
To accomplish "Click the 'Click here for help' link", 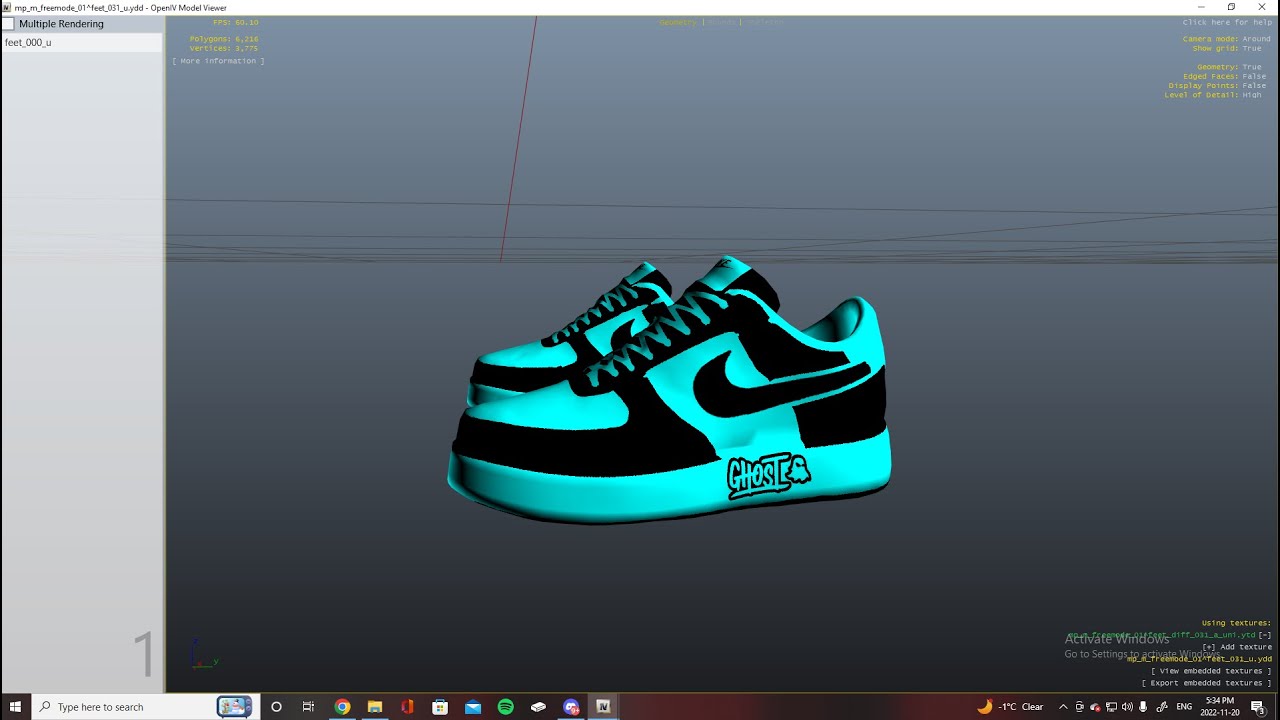I will coord(1227,22).
